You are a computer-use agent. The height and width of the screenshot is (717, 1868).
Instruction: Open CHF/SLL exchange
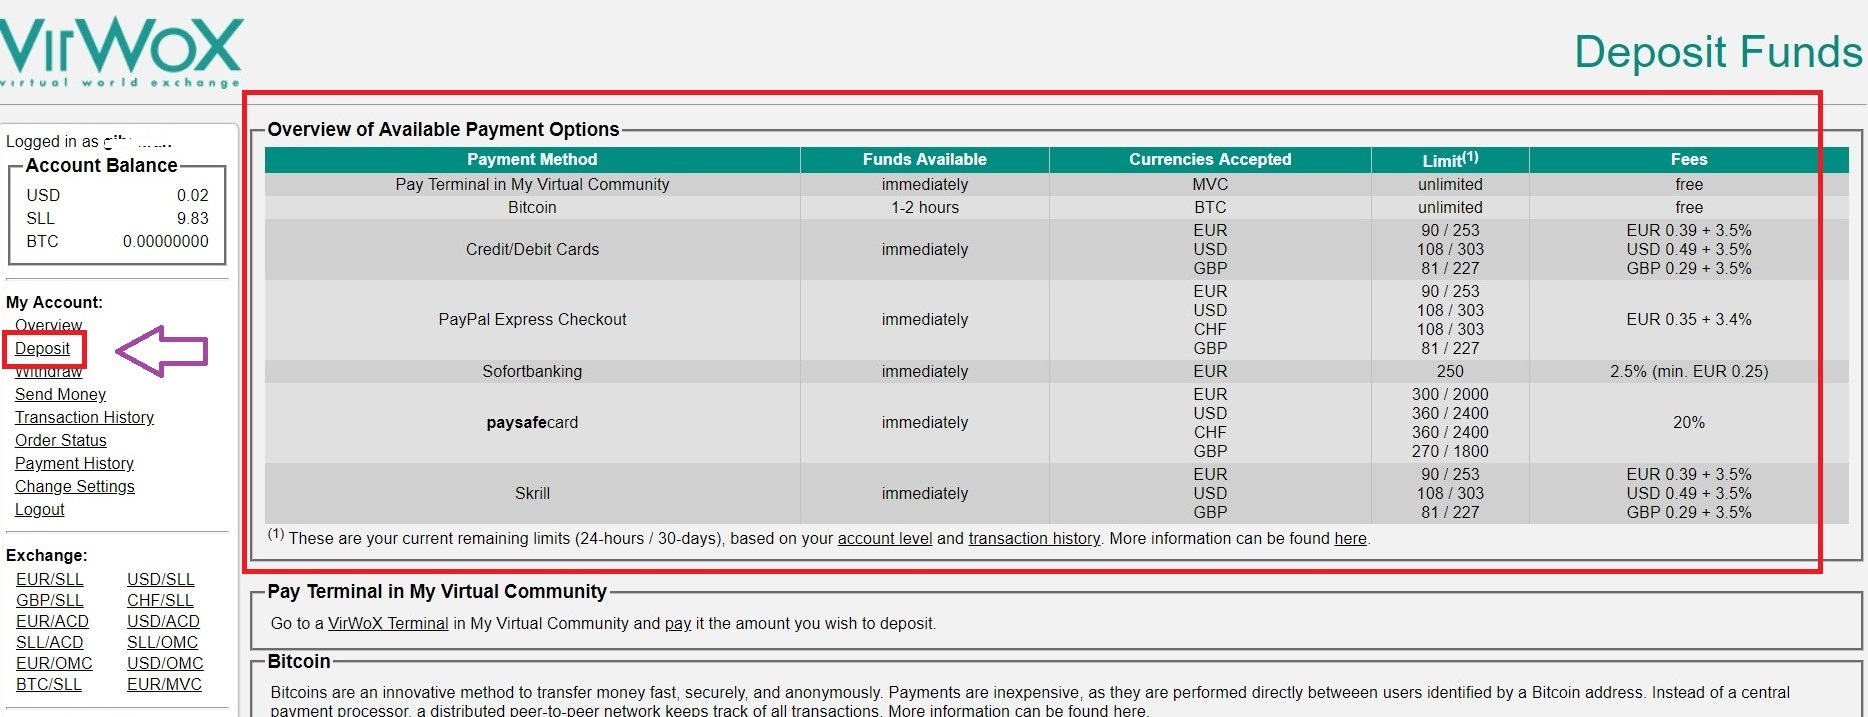tap(160, 600)
